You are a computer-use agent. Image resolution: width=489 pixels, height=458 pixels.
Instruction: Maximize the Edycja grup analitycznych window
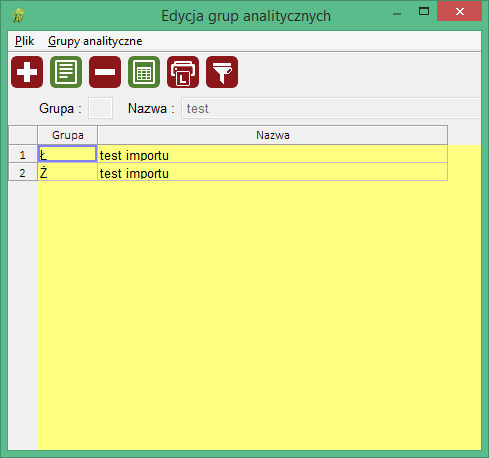click(424, 12)
